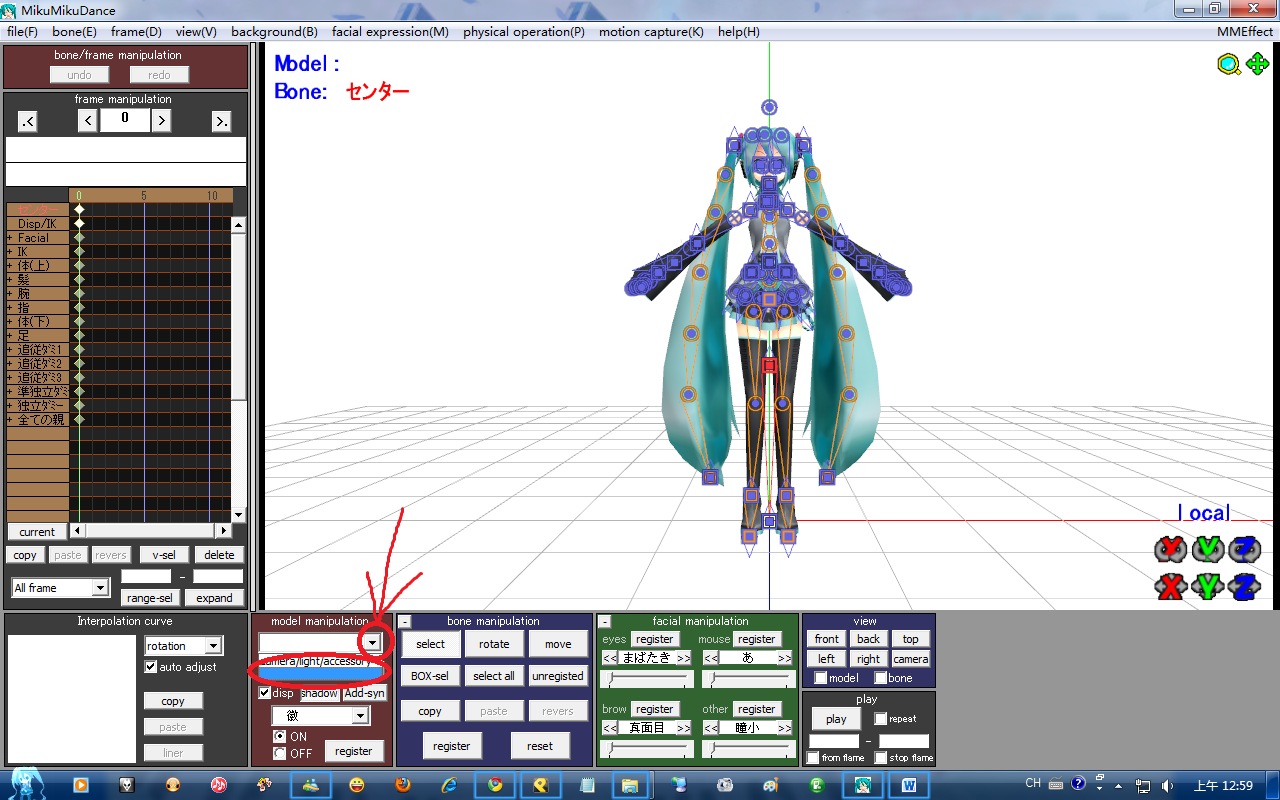The image size is (1280, 800).
Task: Expand the IK track group
Action: pos(10,252)
